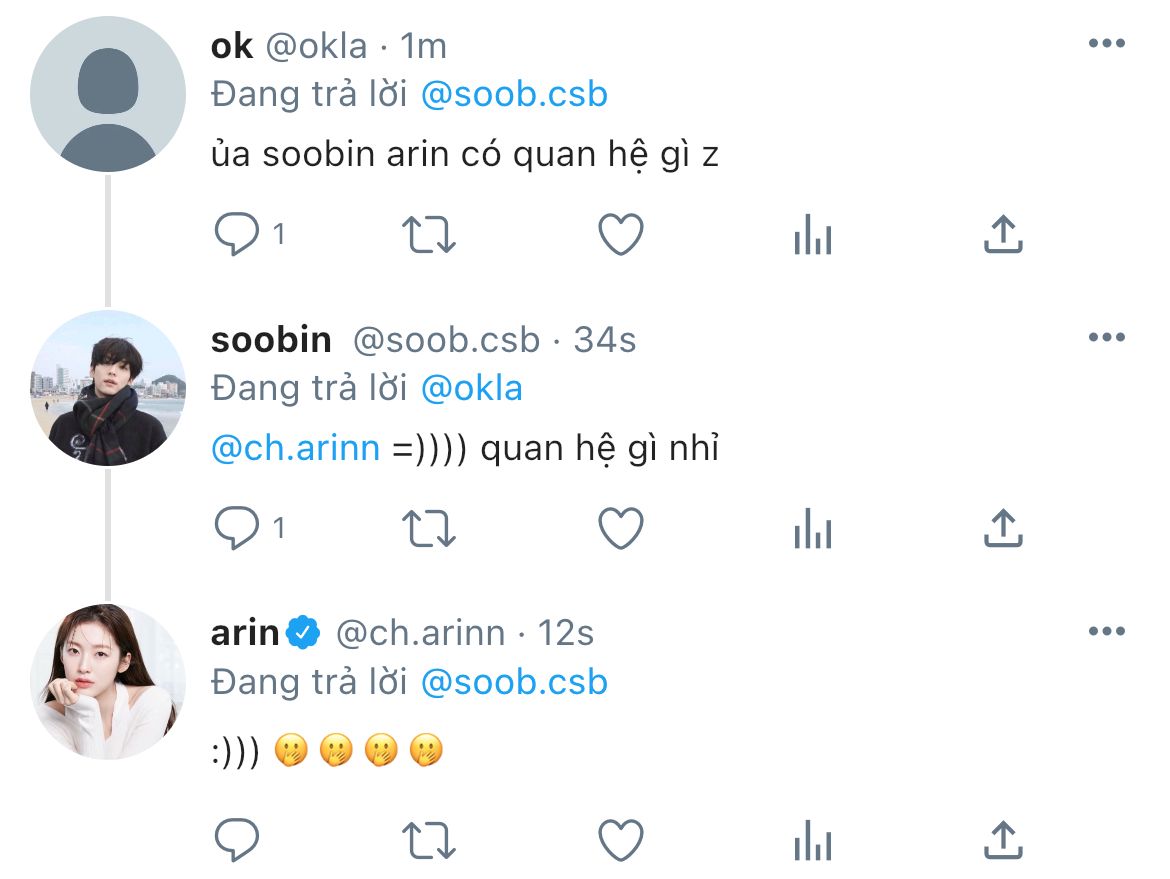Viewport: 1170px width, 879px height.
Task: Like arin's emoji reply
Action: point(620,840)
